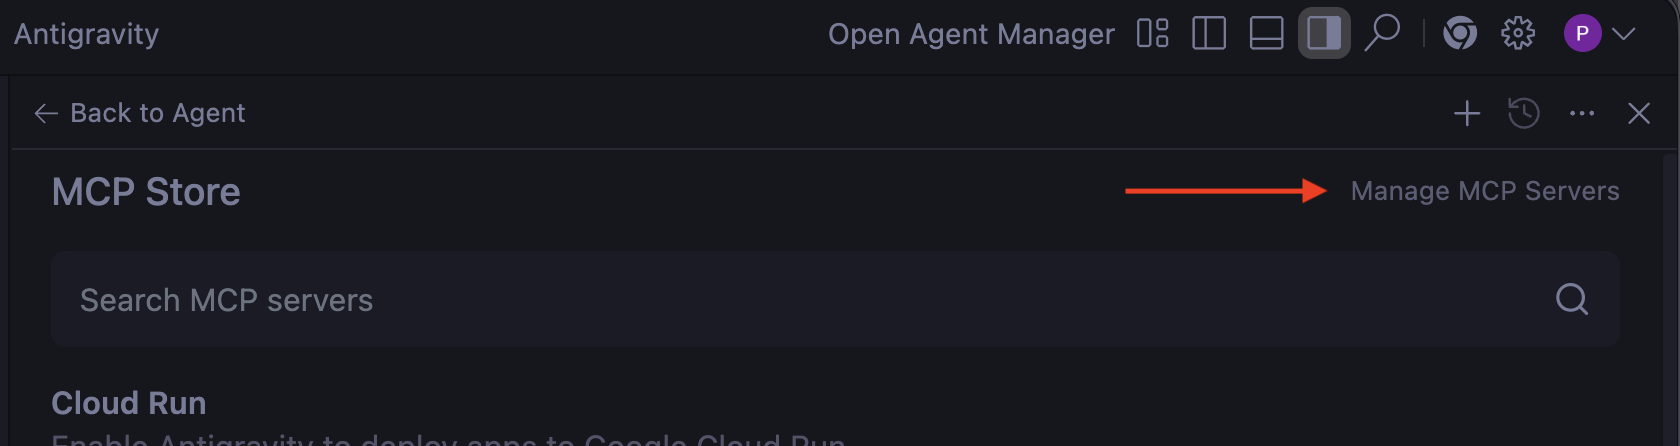
Task: Close the agent panel with X
Action: pos(1639,113)
